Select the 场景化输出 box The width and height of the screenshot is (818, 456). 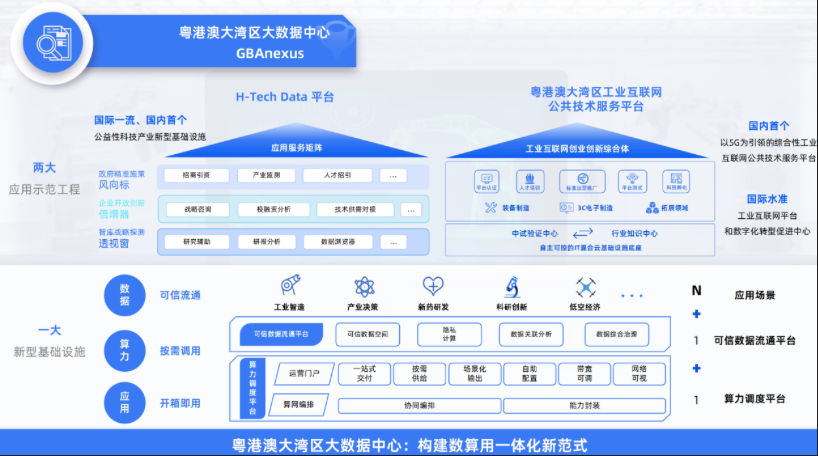(x=475, y=374)
